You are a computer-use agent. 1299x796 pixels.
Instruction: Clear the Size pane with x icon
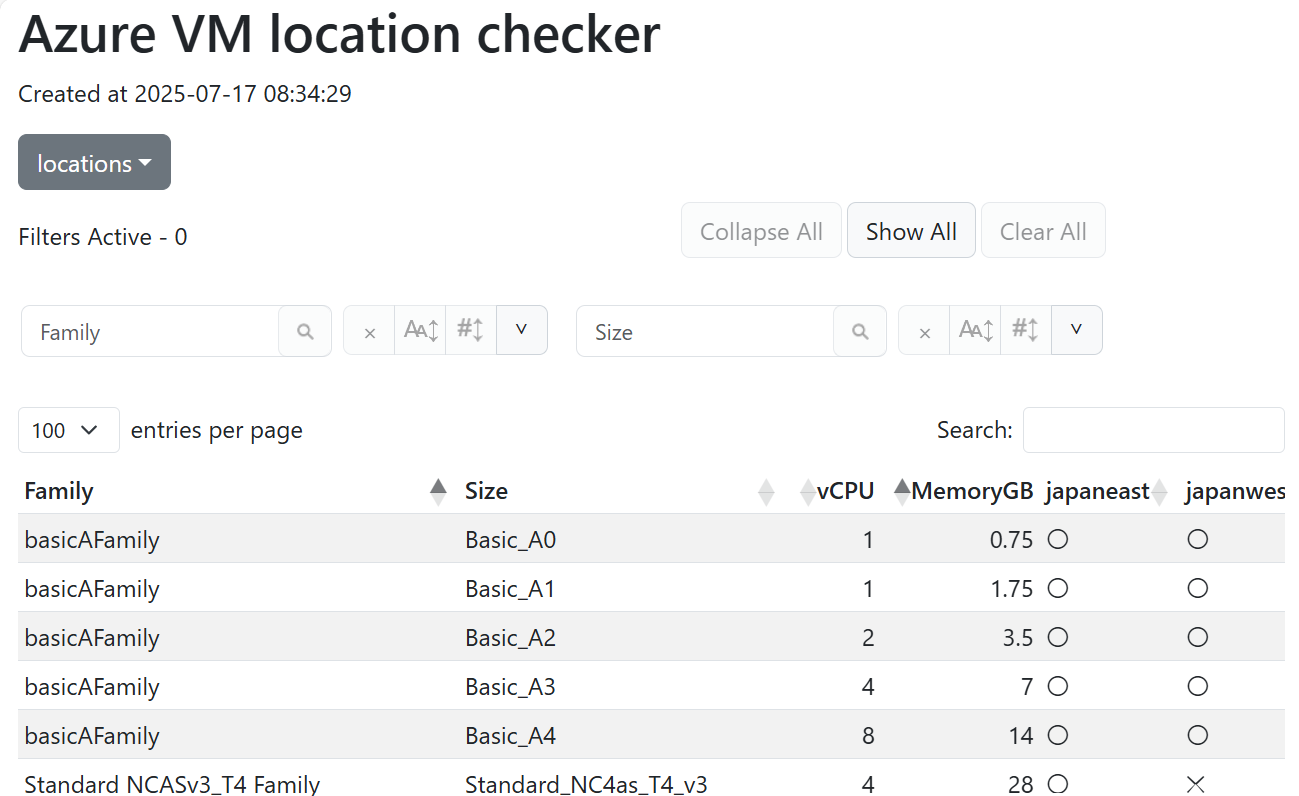925,332
